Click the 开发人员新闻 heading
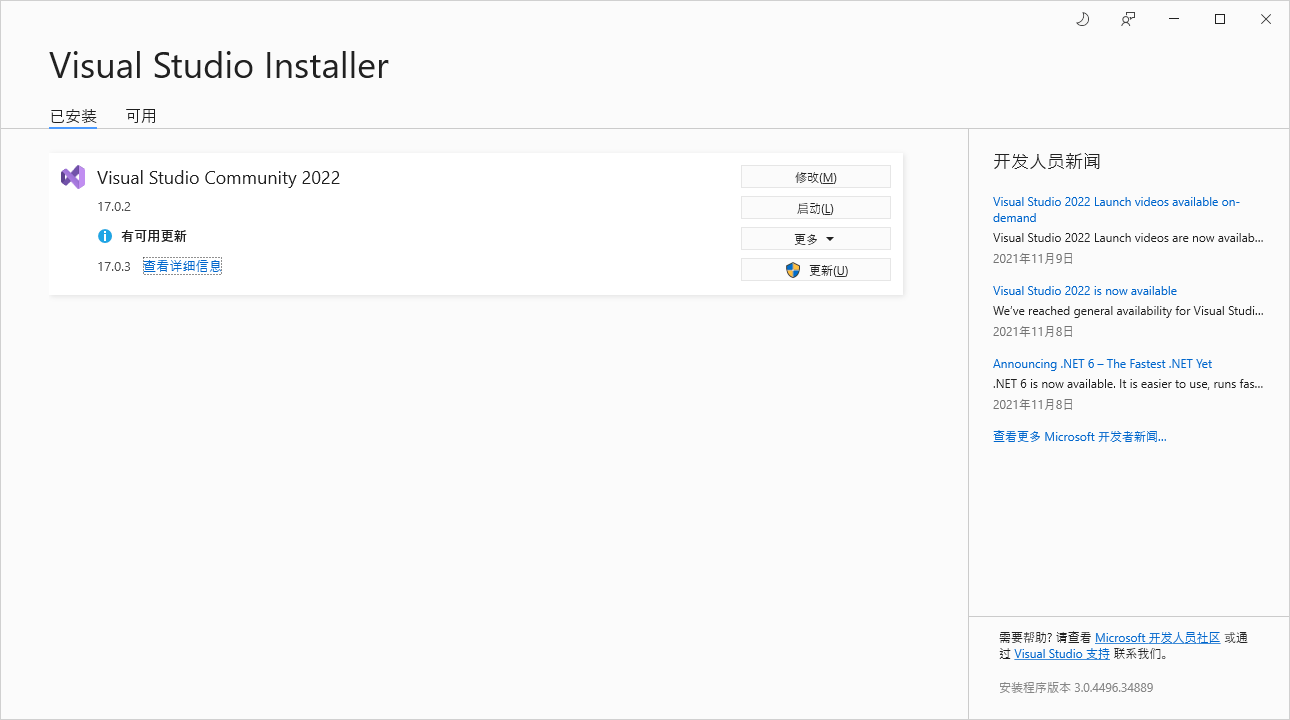Screen dimensions: 1290x720 pos(1047,161)
